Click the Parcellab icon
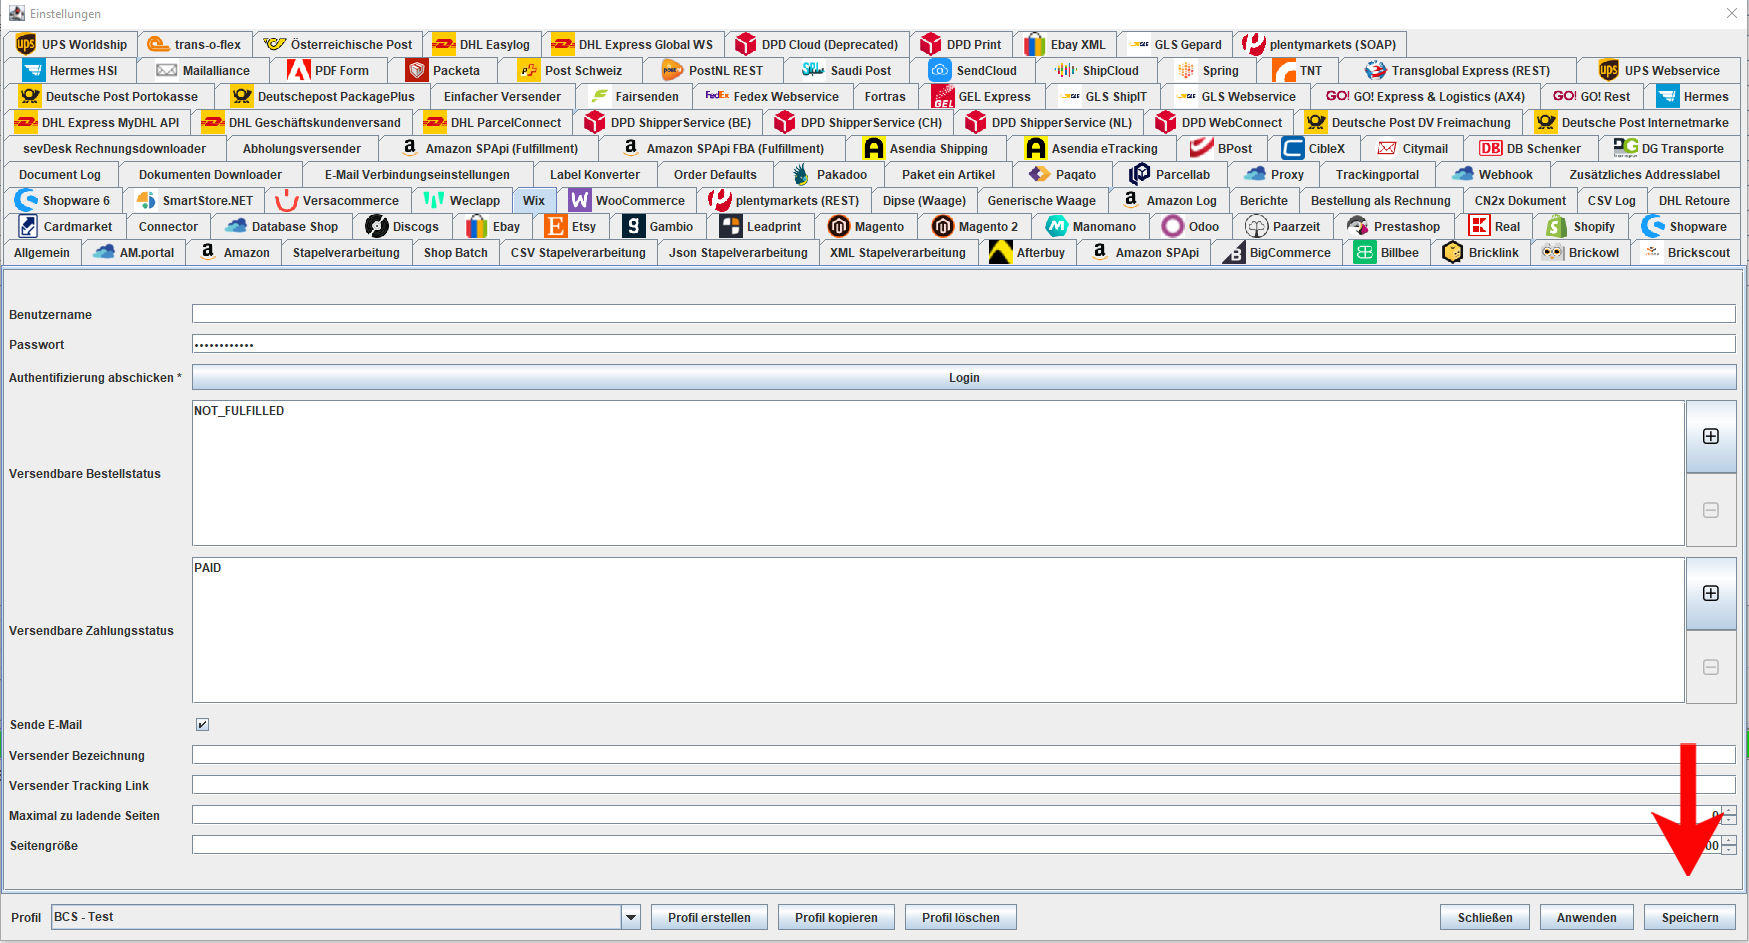Screen dimensions: 1749x943 pos(1140,174)
